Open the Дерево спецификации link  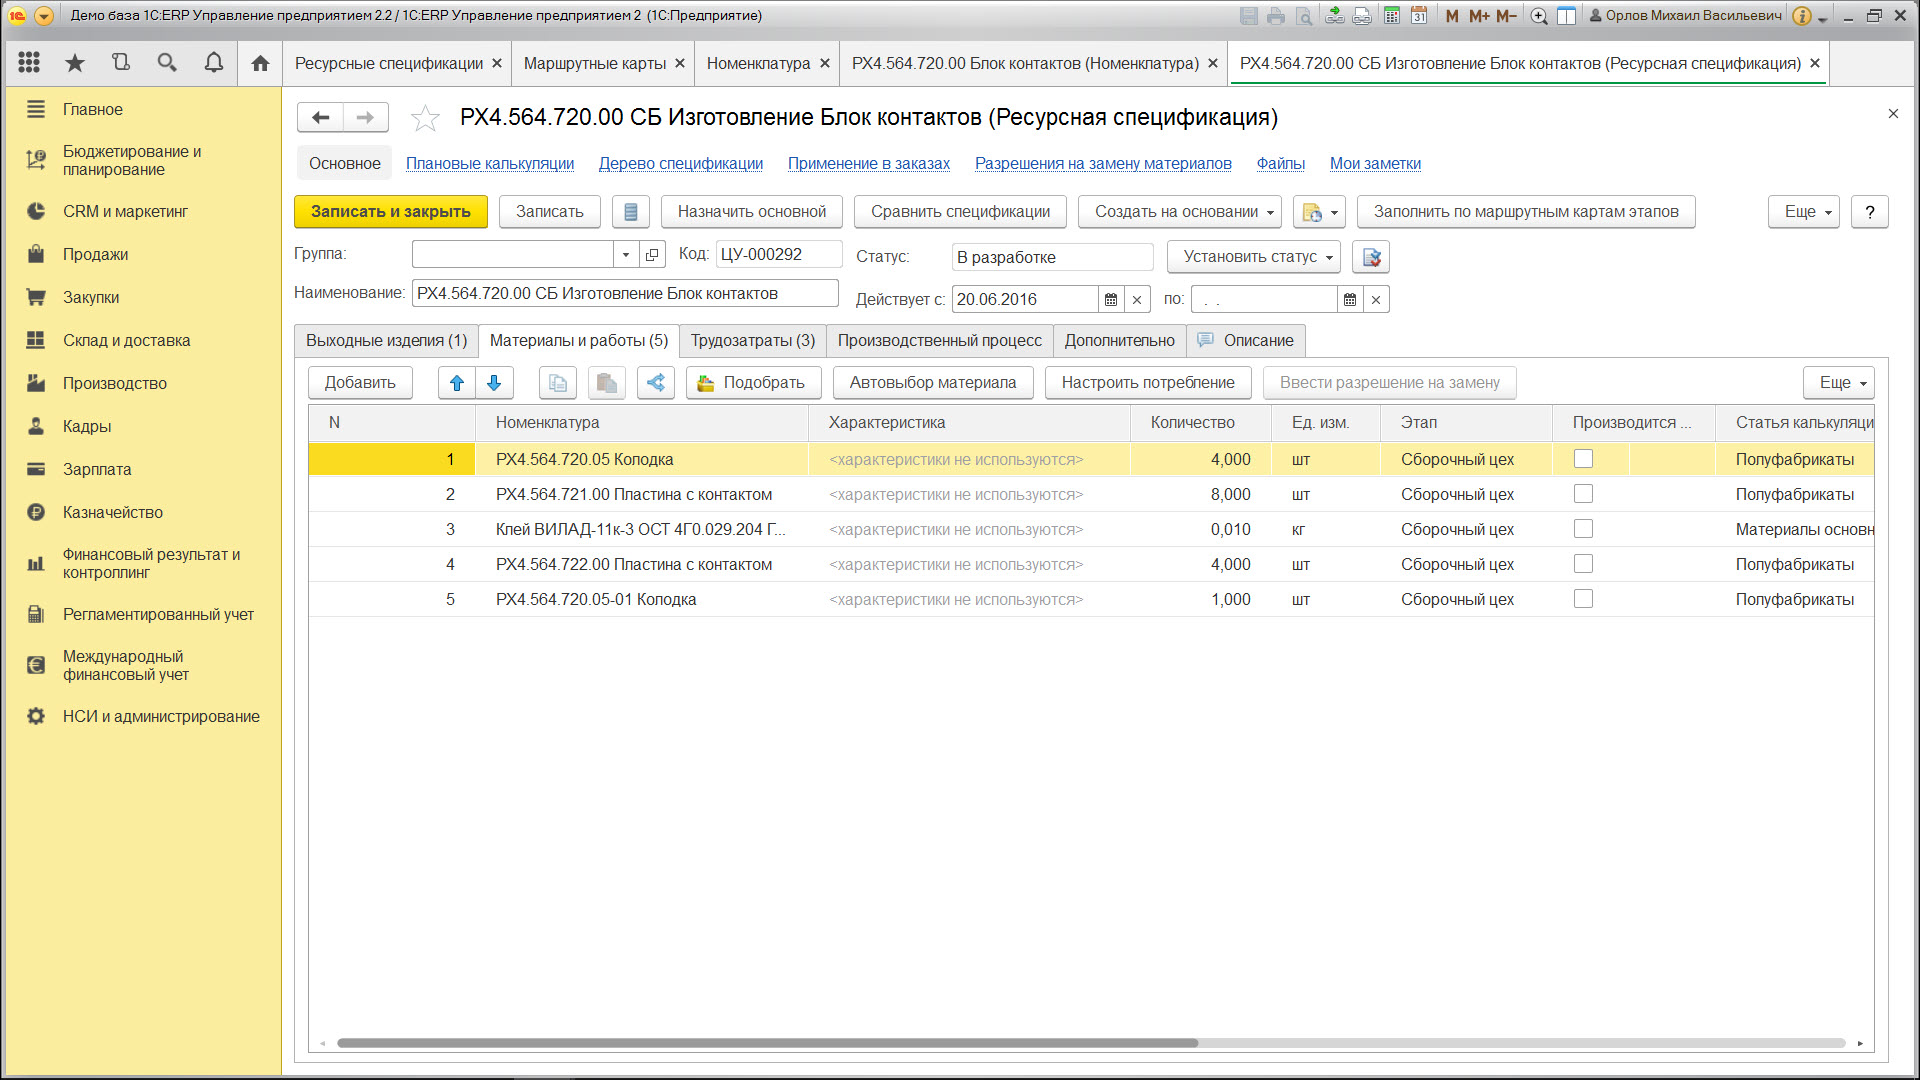(x=680, y=164)
